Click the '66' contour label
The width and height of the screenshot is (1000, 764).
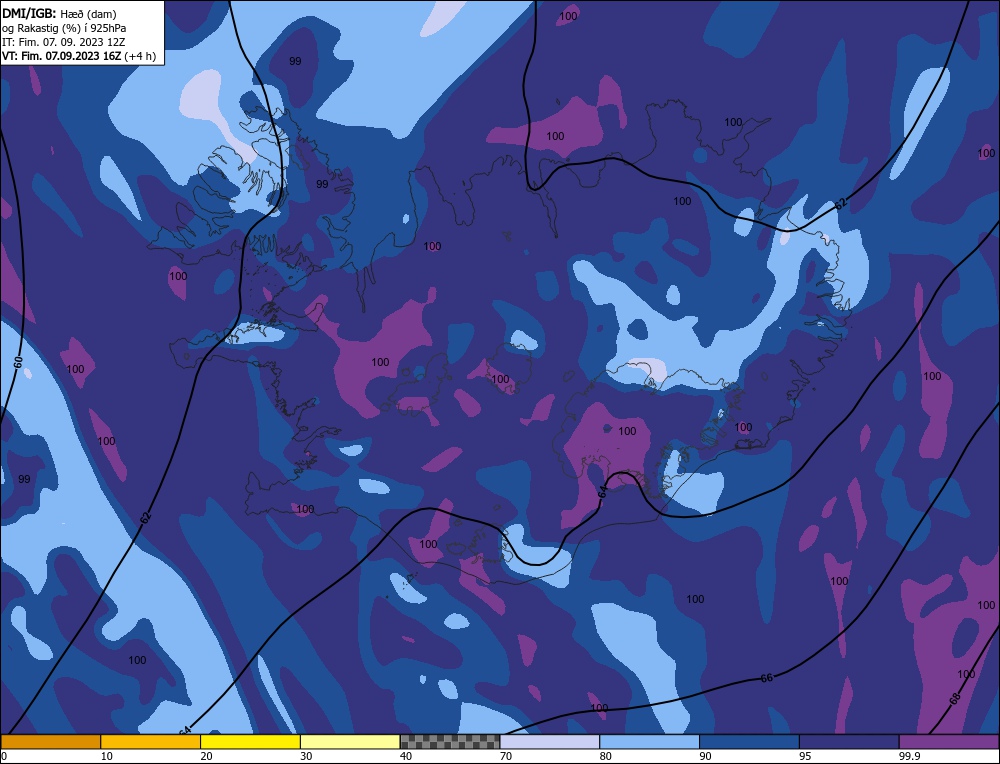point(767,678)
